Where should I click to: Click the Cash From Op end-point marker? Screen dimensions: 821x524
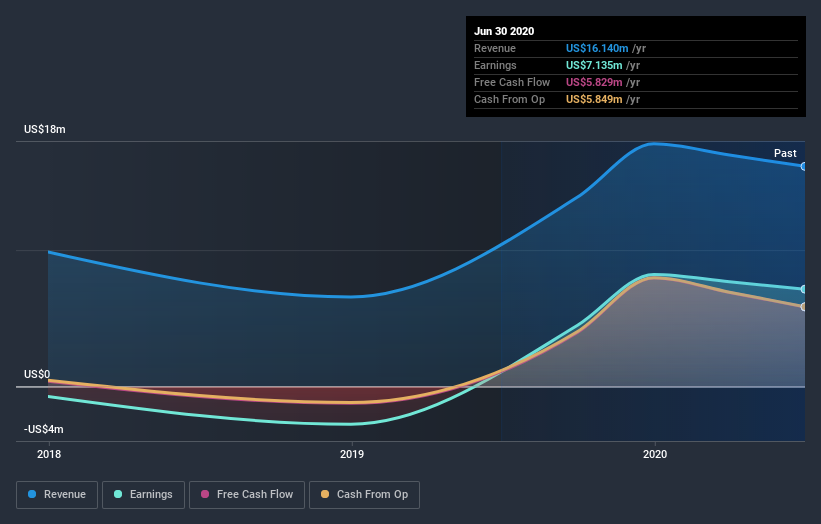click(x=803, y=307)
